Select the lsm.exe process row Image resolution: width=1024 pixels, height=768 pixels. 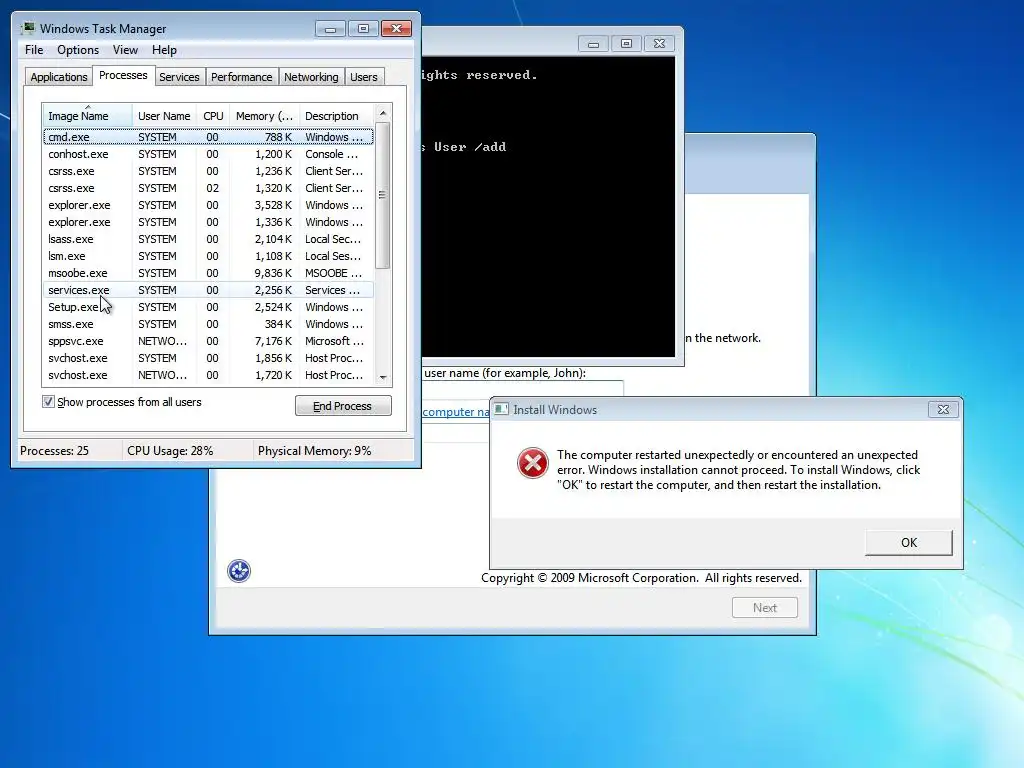point(208,256)
